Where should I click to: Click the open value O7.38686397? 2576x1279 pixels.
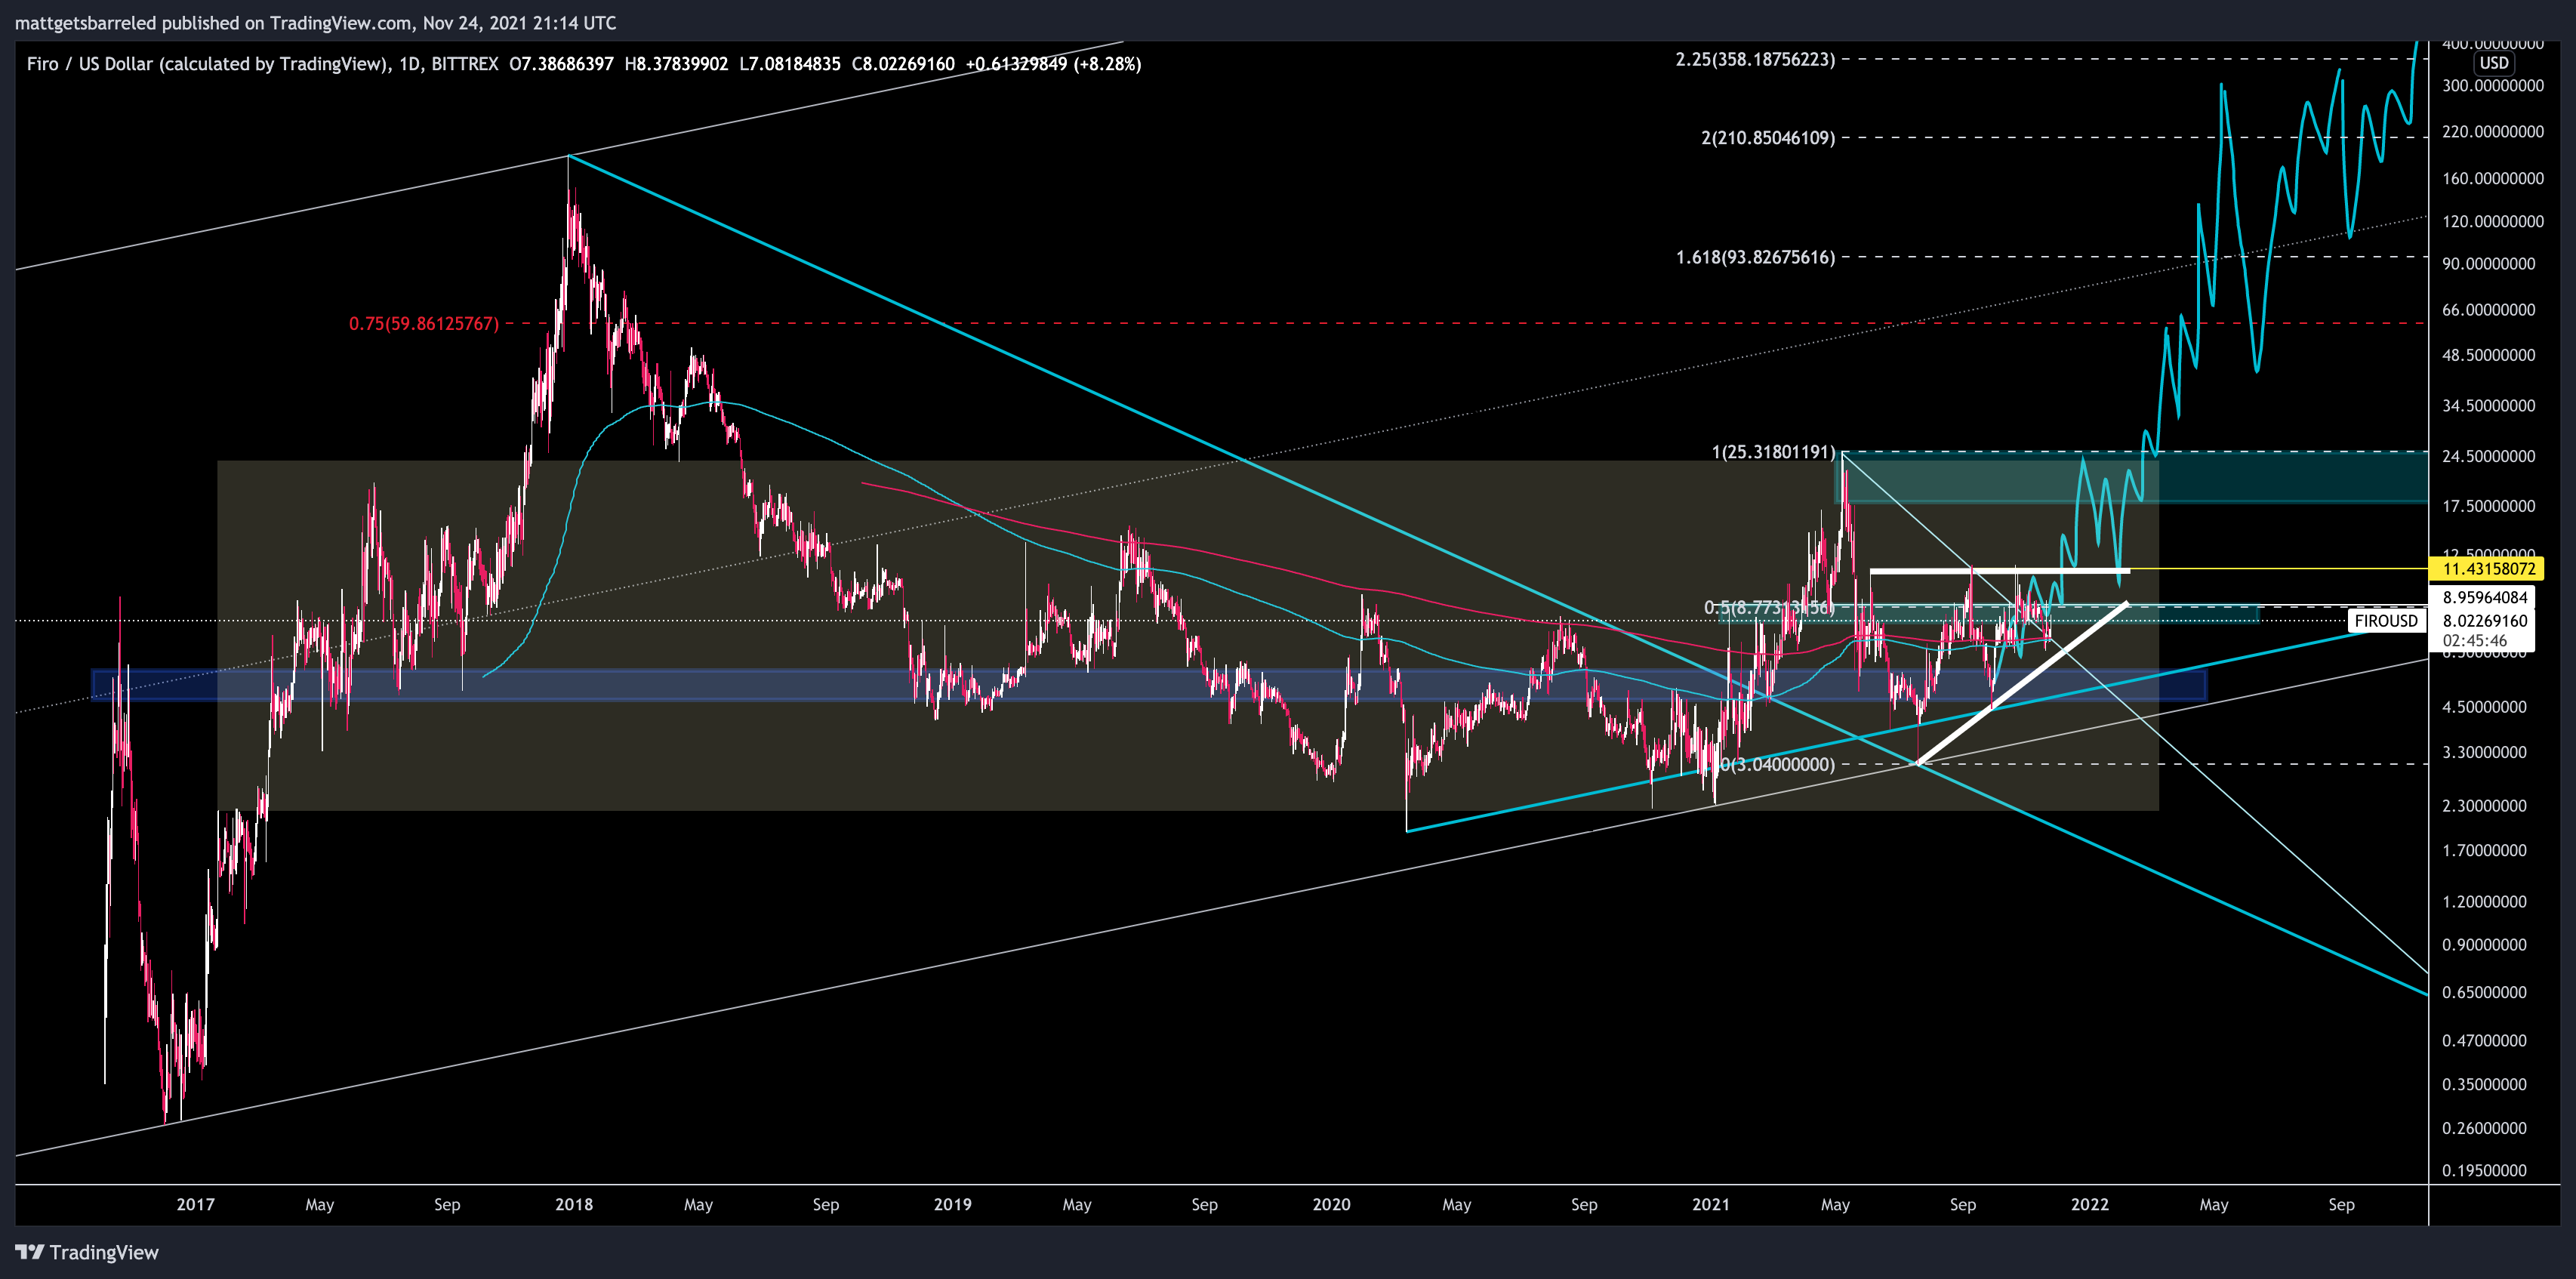point(561,64)
